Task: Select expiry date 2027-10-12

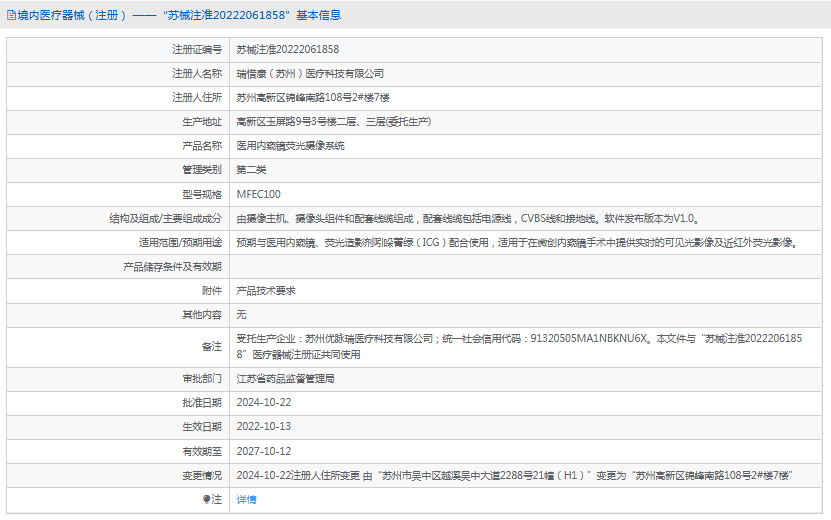Action: 264,451
